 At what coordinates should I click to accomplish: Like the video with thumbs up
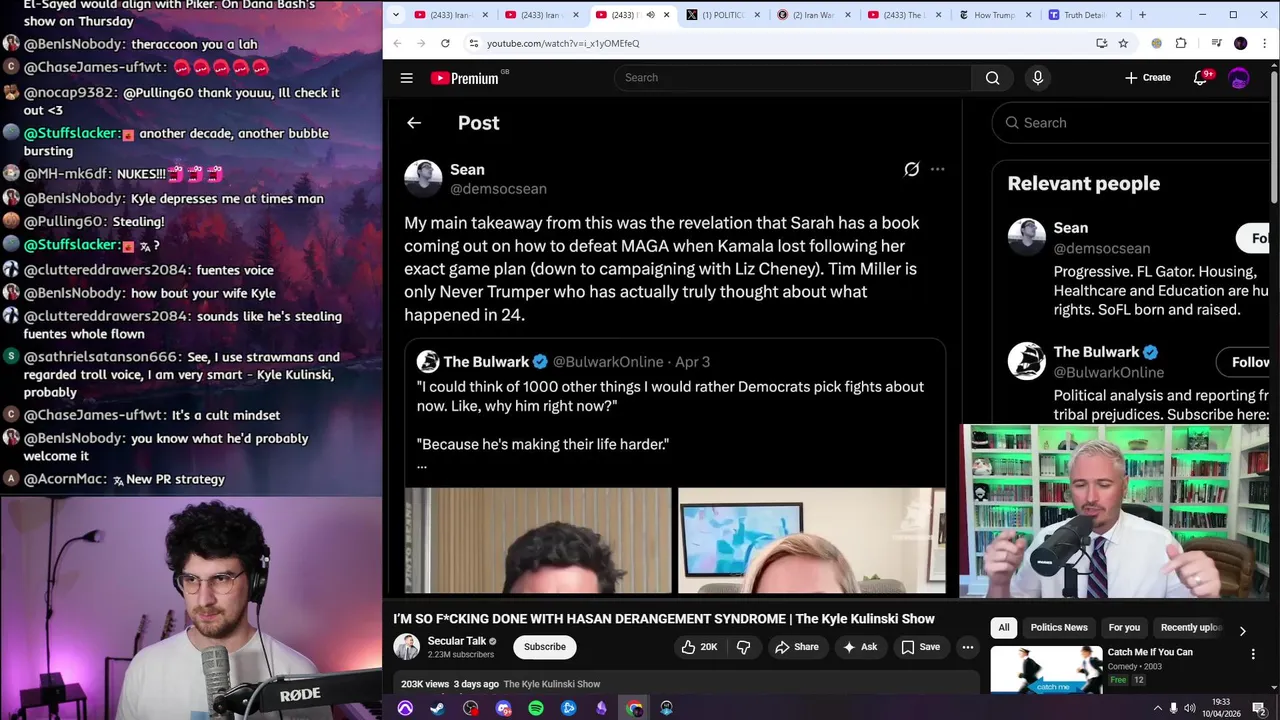coord(699,647)
